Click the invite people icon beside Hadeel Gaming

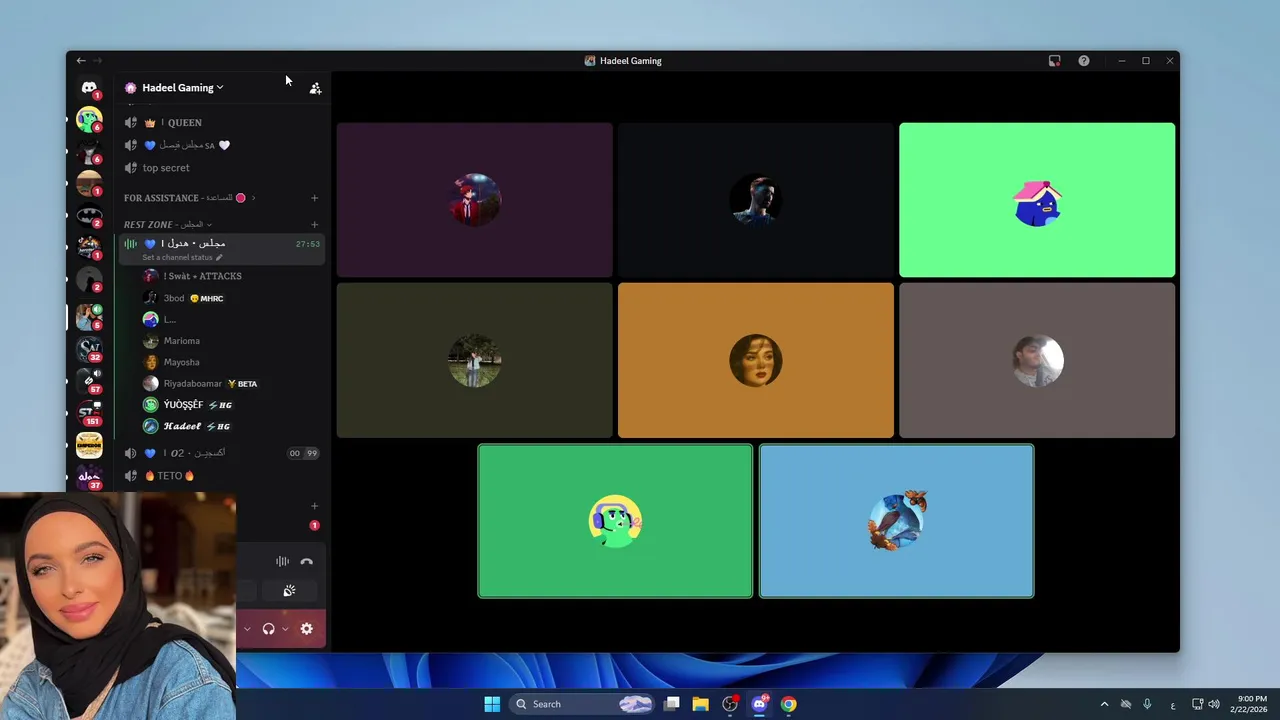(315, 88)
